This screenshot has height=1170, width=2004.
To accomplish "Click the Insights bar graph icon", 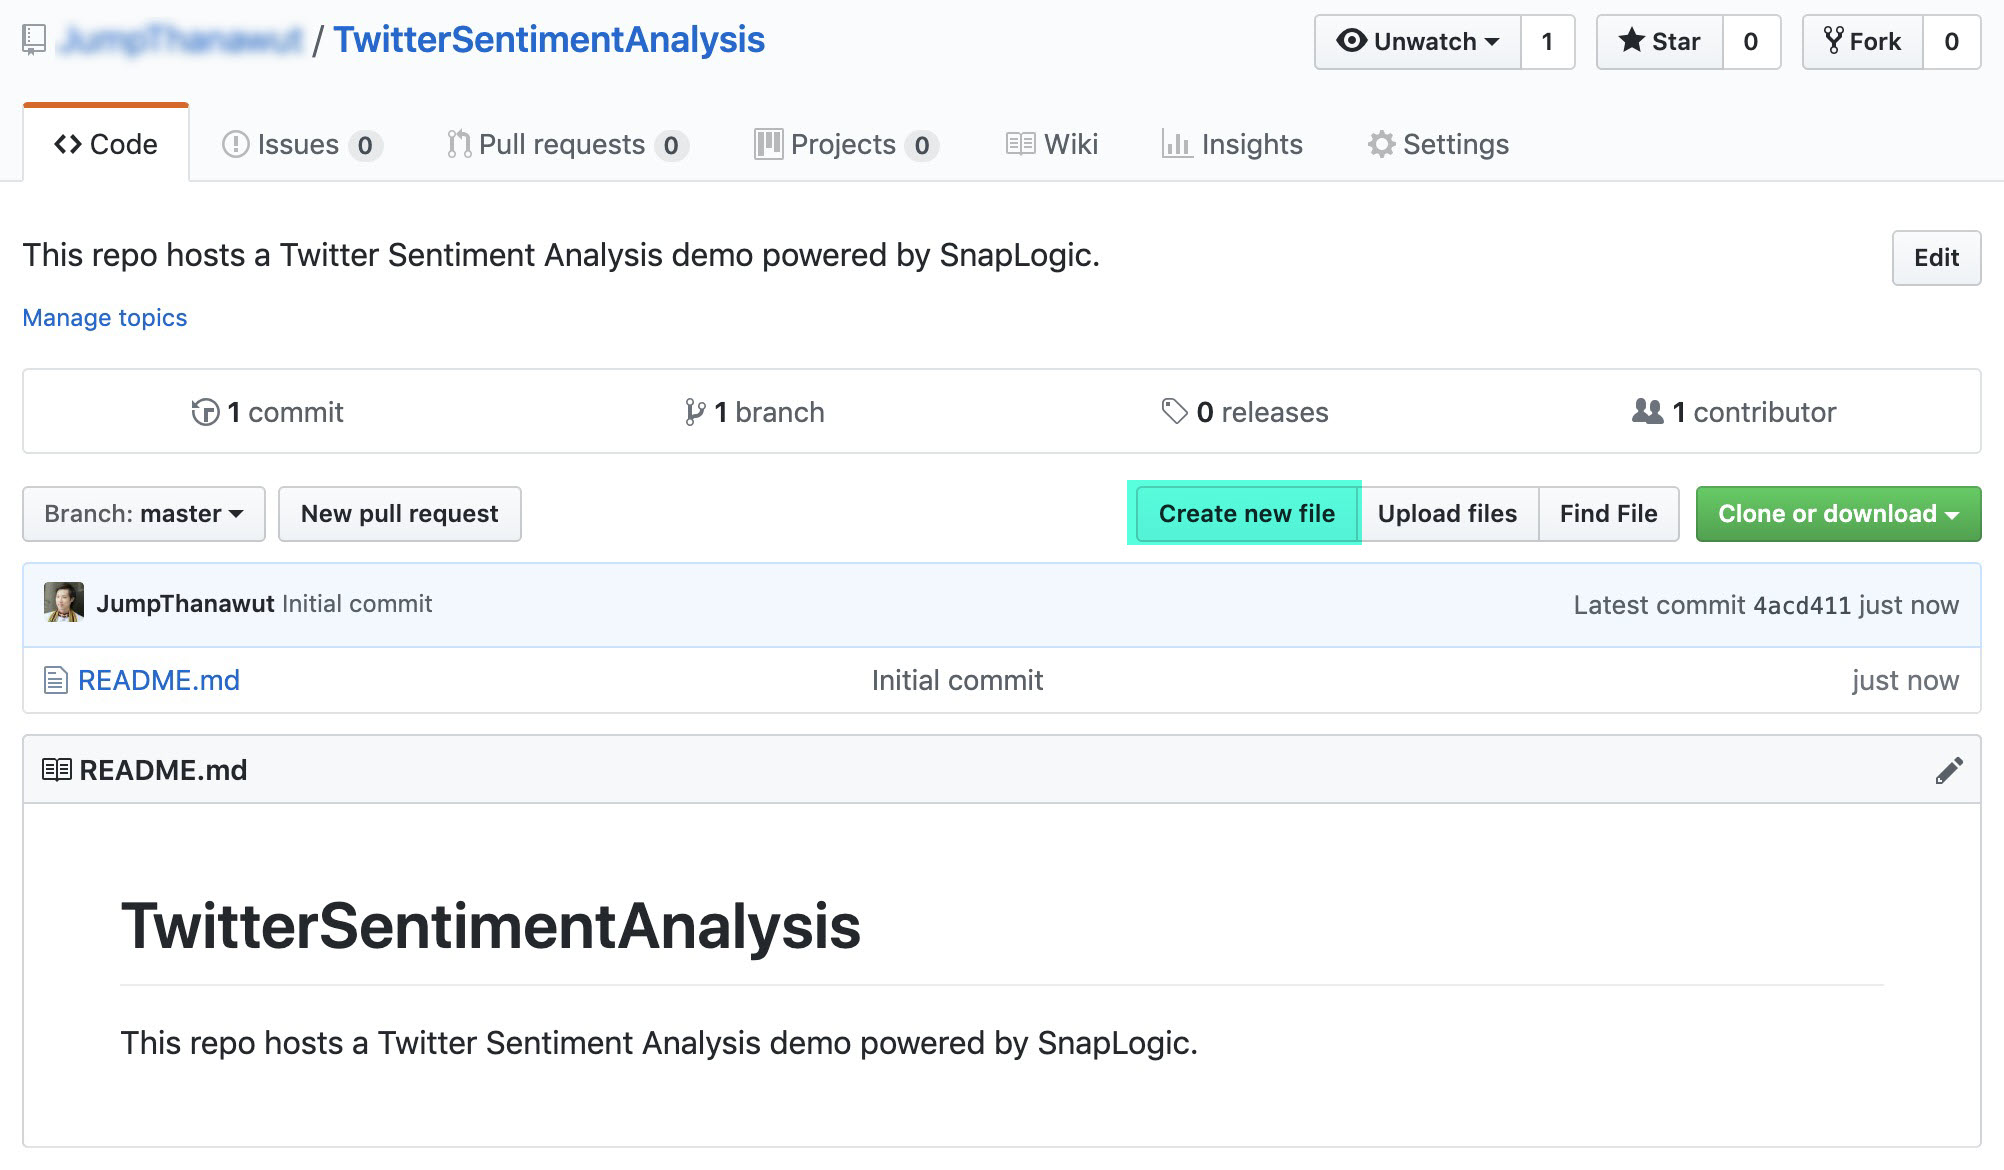I will pyautogui.click(x=1177, y=144).
